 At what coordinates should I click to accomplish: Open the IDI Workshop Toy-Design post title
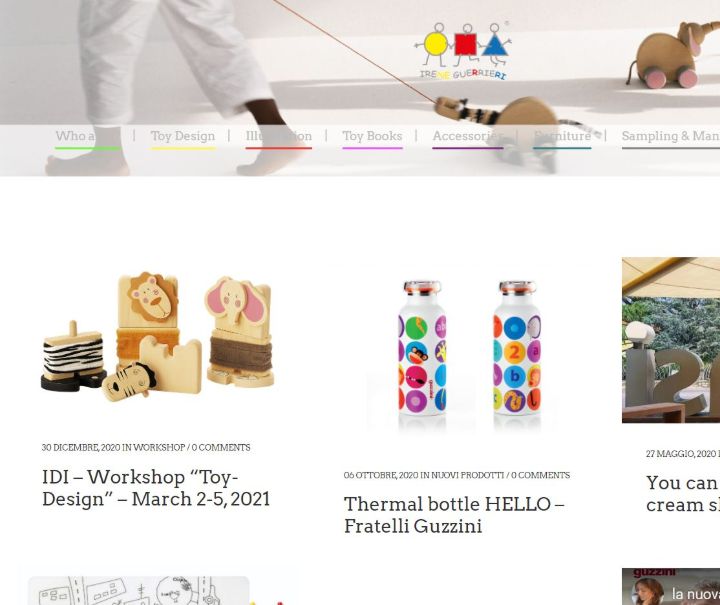pyautogui.click(x=156, y=488)
